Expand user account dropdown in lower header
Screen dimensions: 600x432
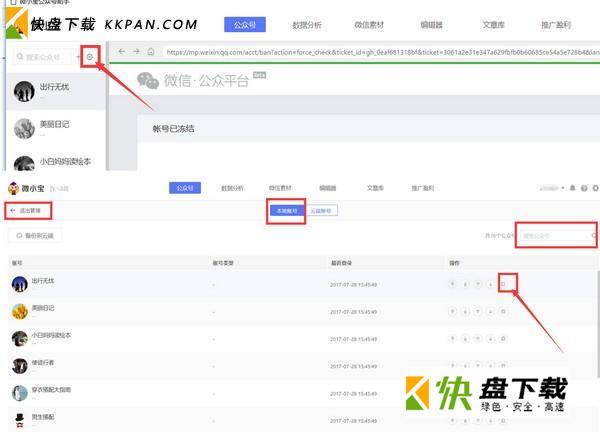tap(552, 188)
